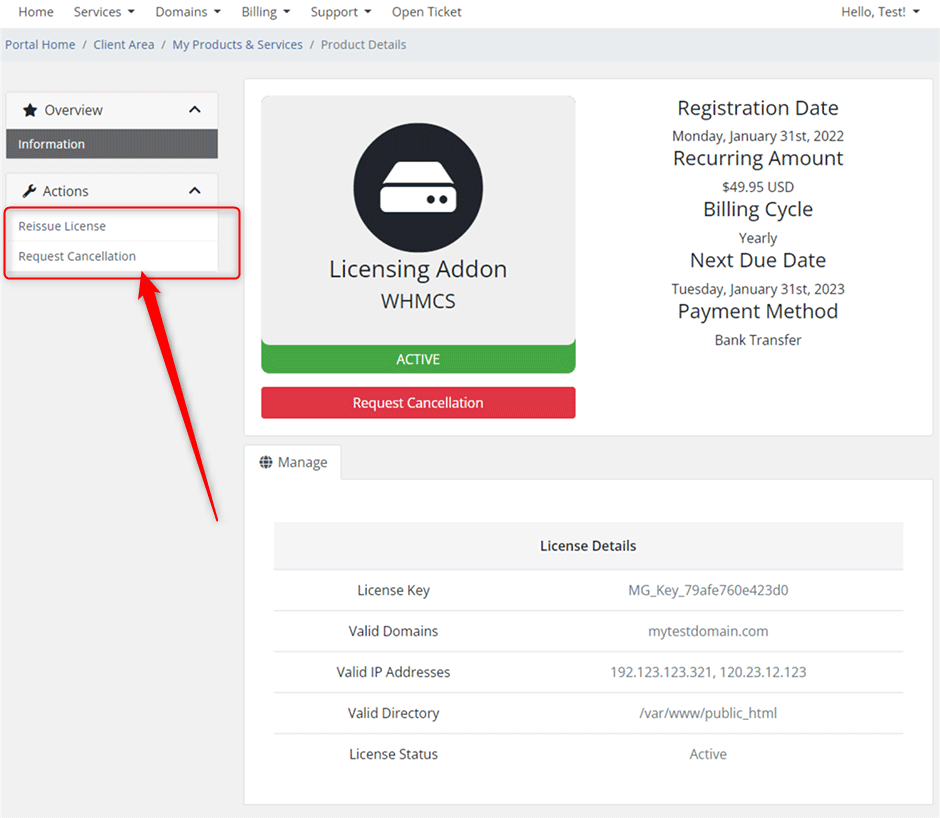The image size is (940, 818).
Task: Click the WHMCS product subtitle
Action: coord(418,301)
